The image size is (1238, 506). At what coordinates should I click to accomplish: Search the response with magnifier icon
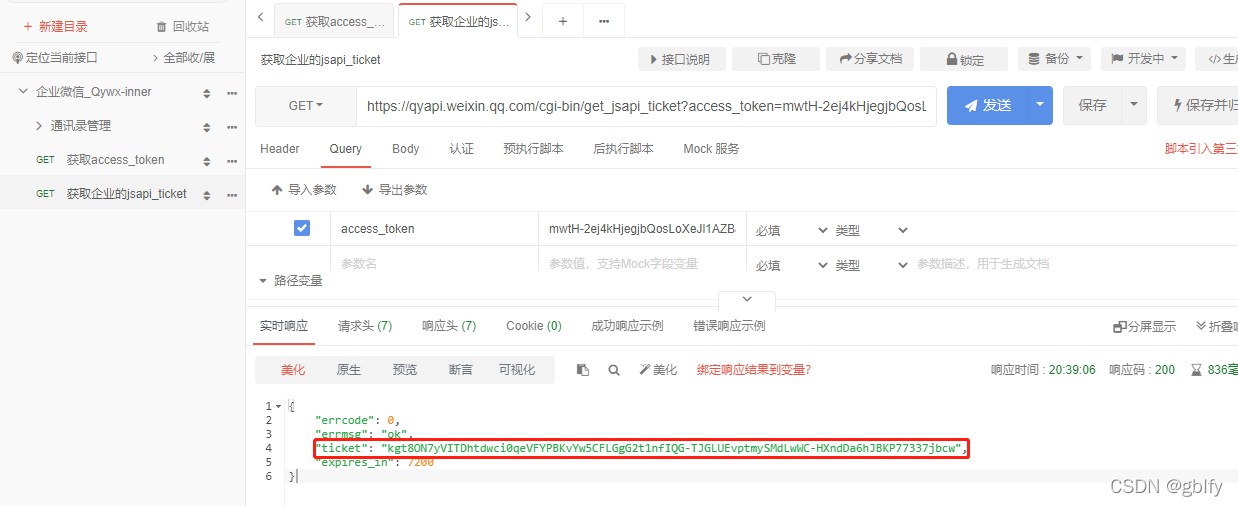[x=614, y=370]
